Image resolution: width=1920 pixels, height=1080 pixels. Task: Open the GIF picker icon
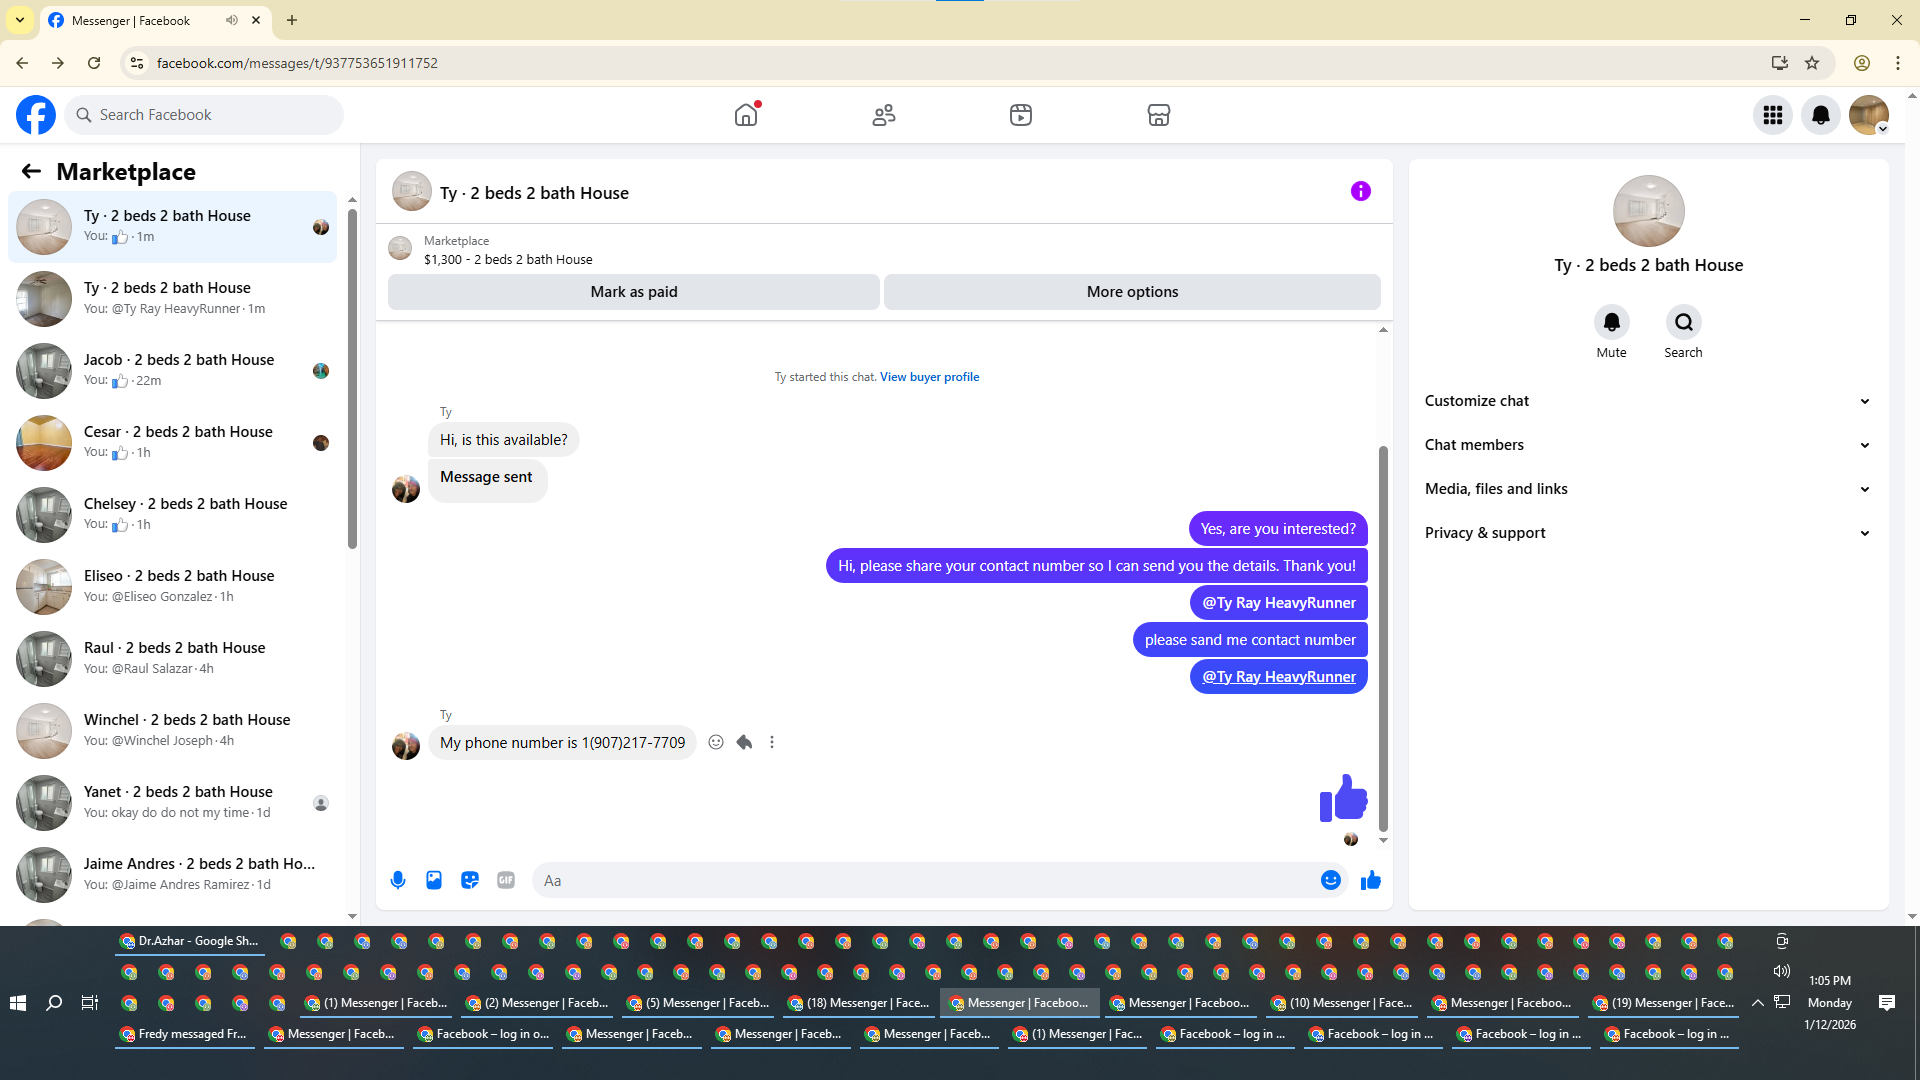click(506, 880)
